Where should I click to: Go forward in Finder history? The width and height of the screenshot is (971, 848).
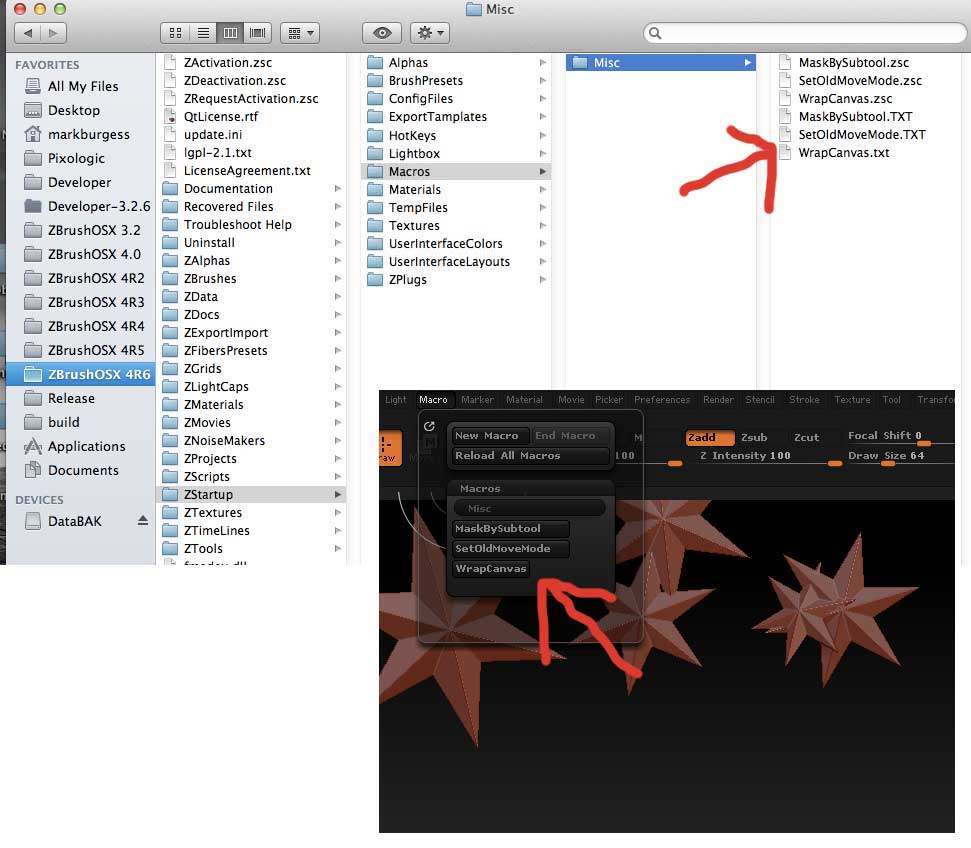pyautogui.click(x=54, y=33)
